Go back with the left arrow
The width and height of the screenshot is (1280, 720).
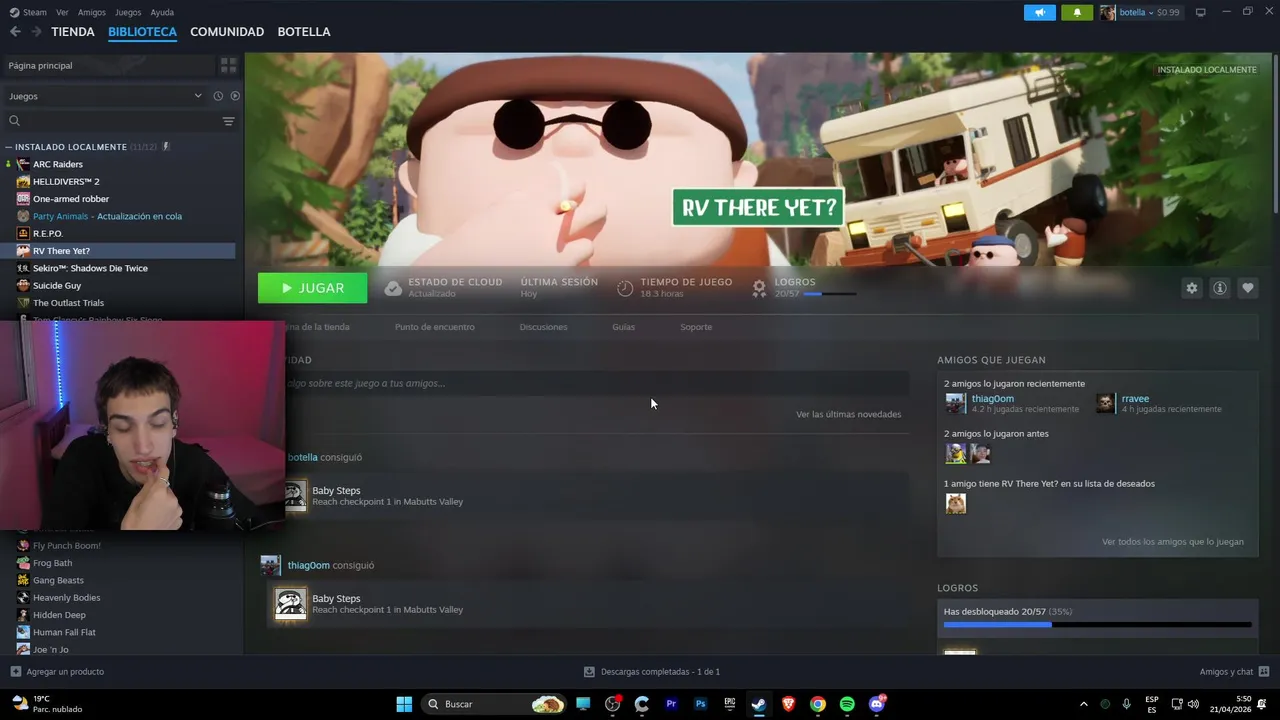tap(15, 32)
